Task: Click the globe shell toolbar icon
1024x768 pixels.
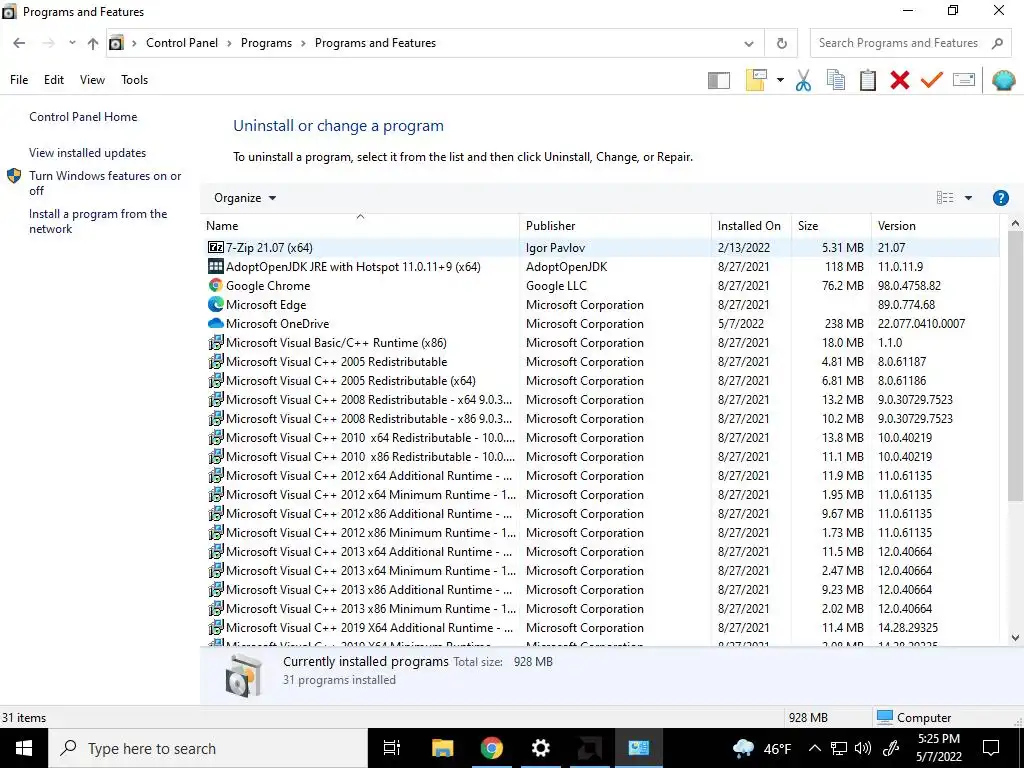Action: [x=1004, y=80]
